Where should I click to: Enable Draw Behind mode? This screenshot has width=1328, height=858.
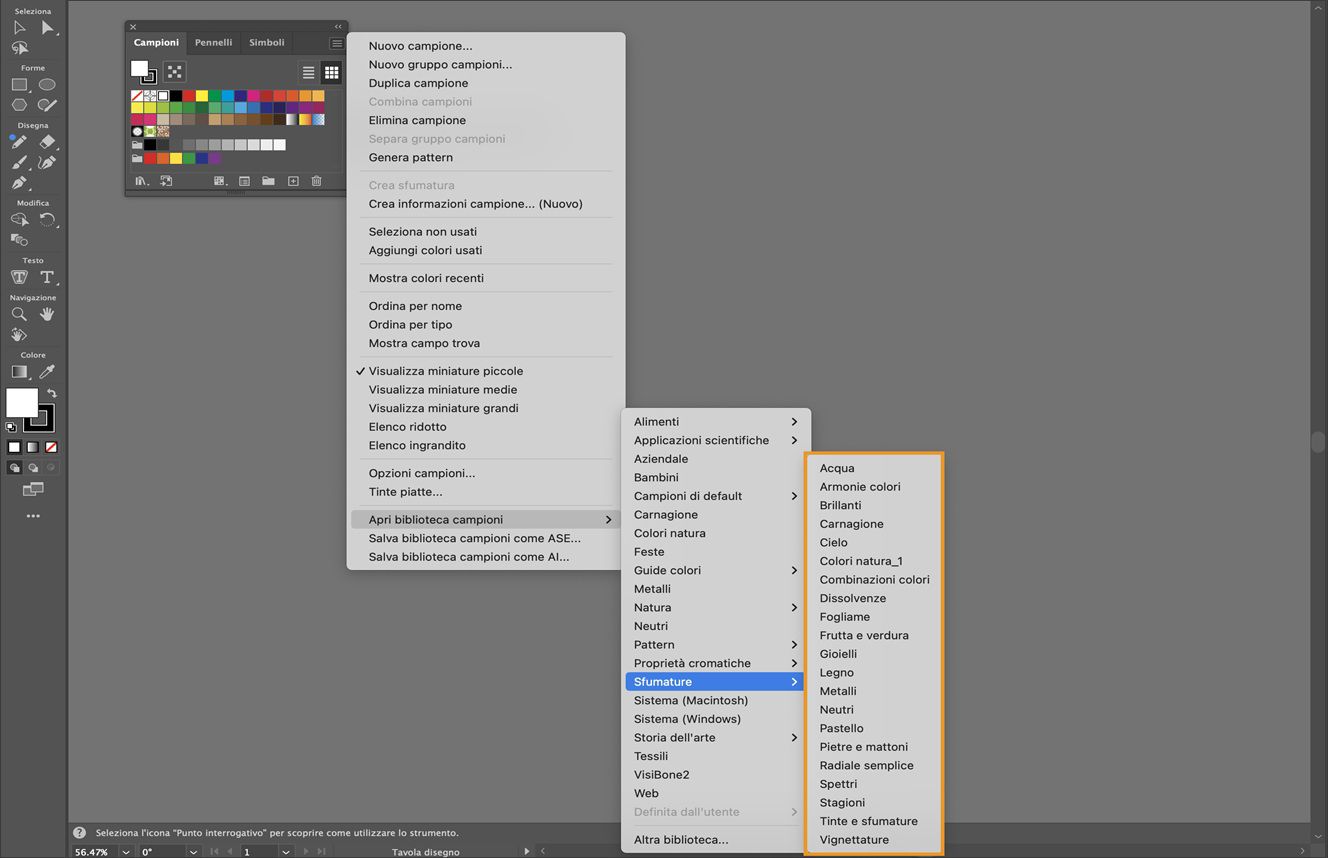(33, 467)
